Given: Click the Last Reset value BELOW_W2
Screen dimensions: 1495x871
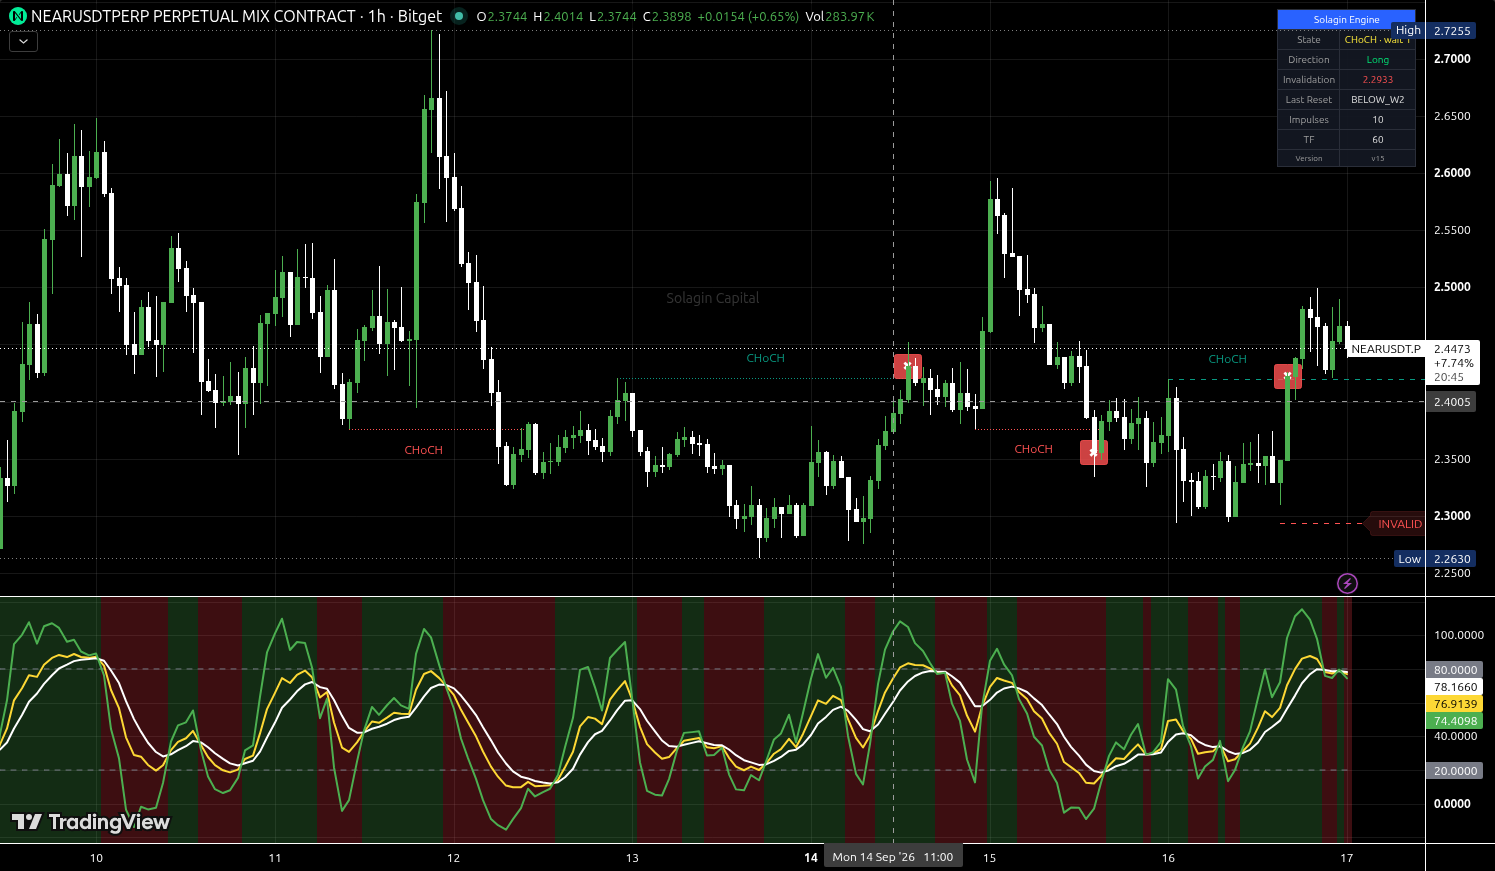Looking at the screenshot, I should (x=1378, y=100).
